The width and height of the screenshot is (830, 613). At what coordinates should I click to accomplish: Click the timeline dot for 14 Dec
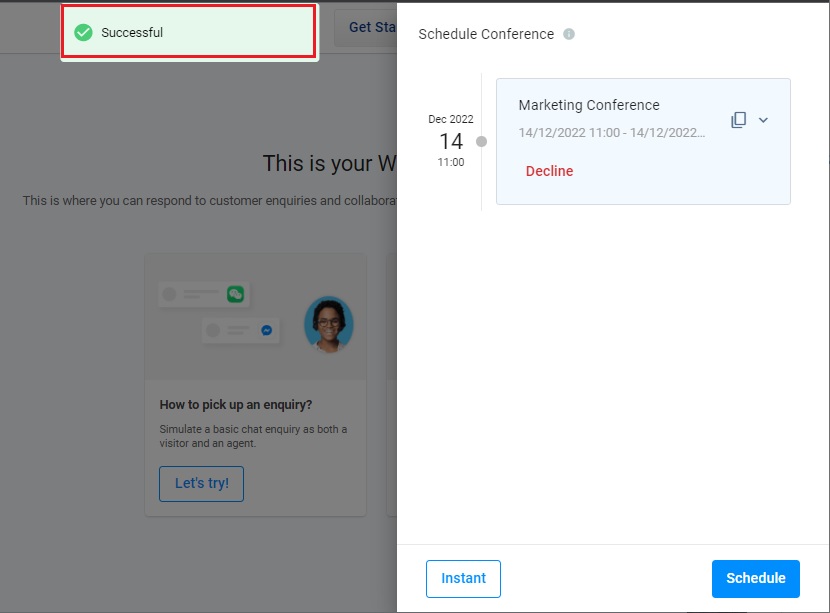point(481,141)
